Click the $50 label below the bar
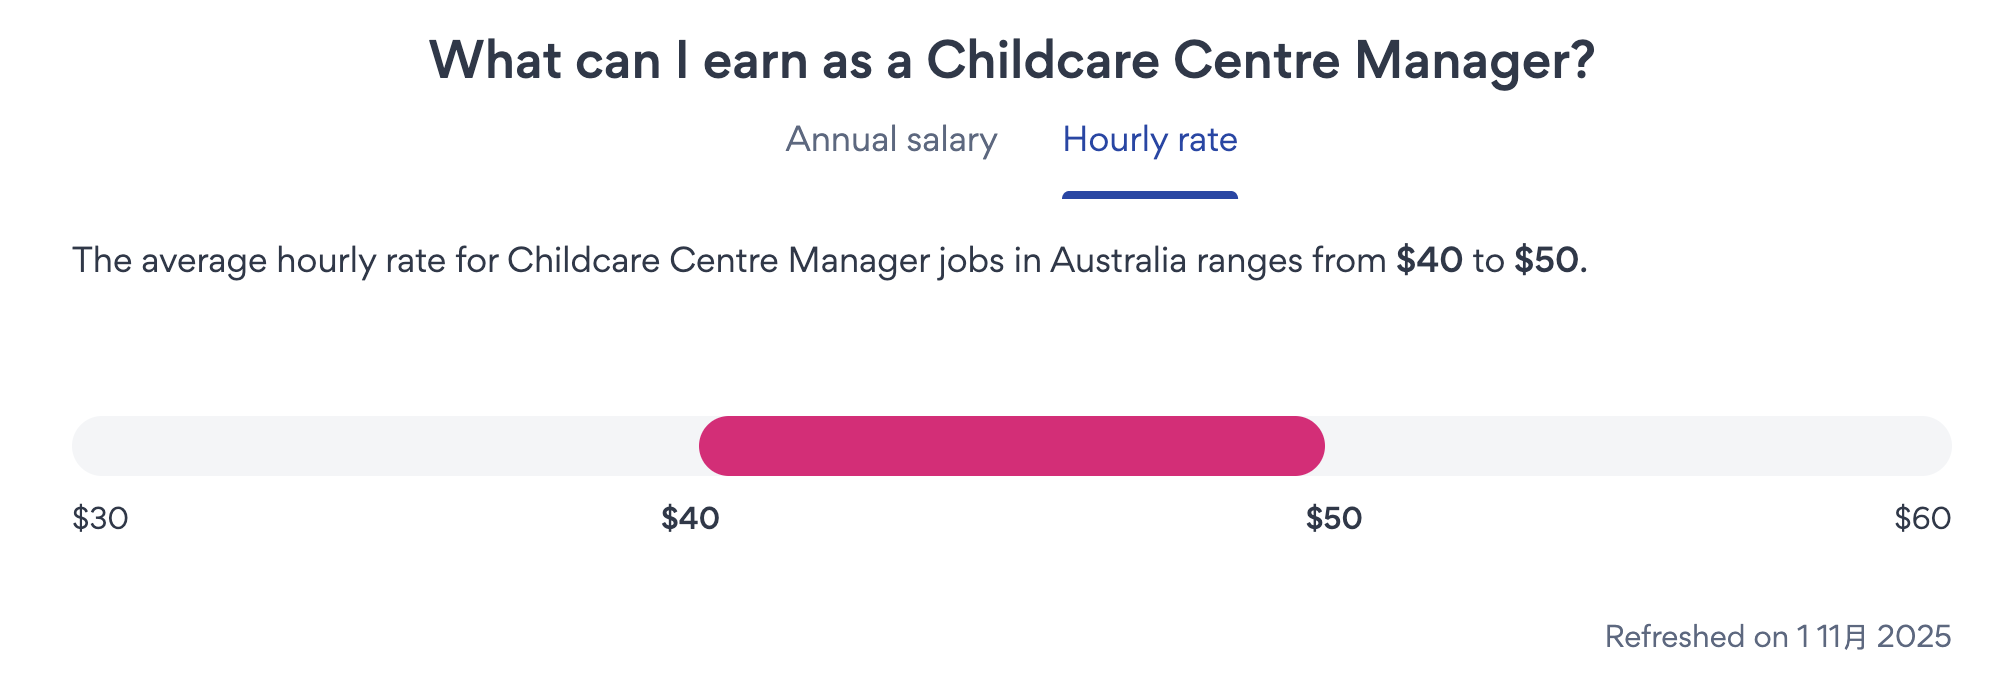Screen dimensions: 2002x680 coord(1333,518)
